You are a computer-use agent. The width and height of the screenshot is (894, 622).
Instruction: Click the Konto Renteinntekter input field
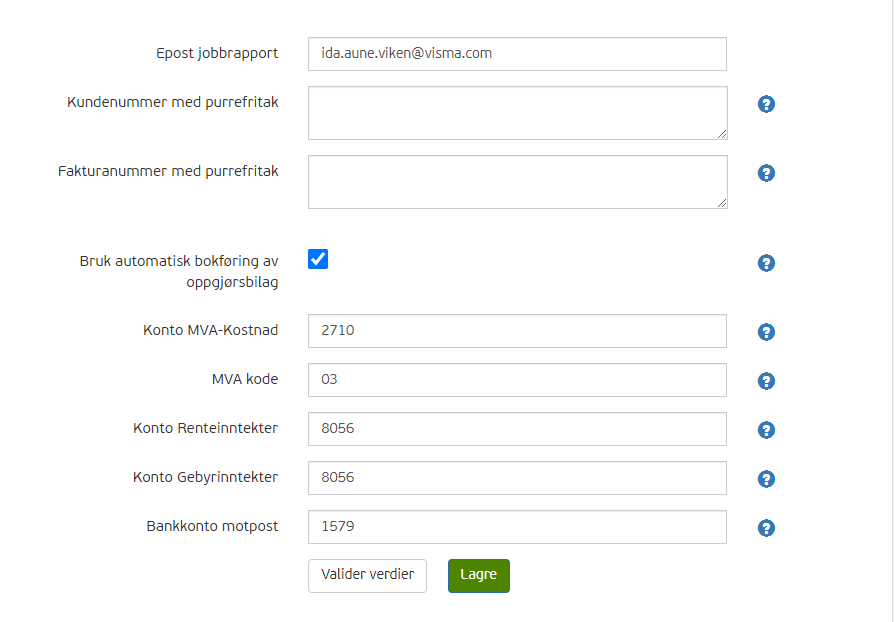coord(517,429)
